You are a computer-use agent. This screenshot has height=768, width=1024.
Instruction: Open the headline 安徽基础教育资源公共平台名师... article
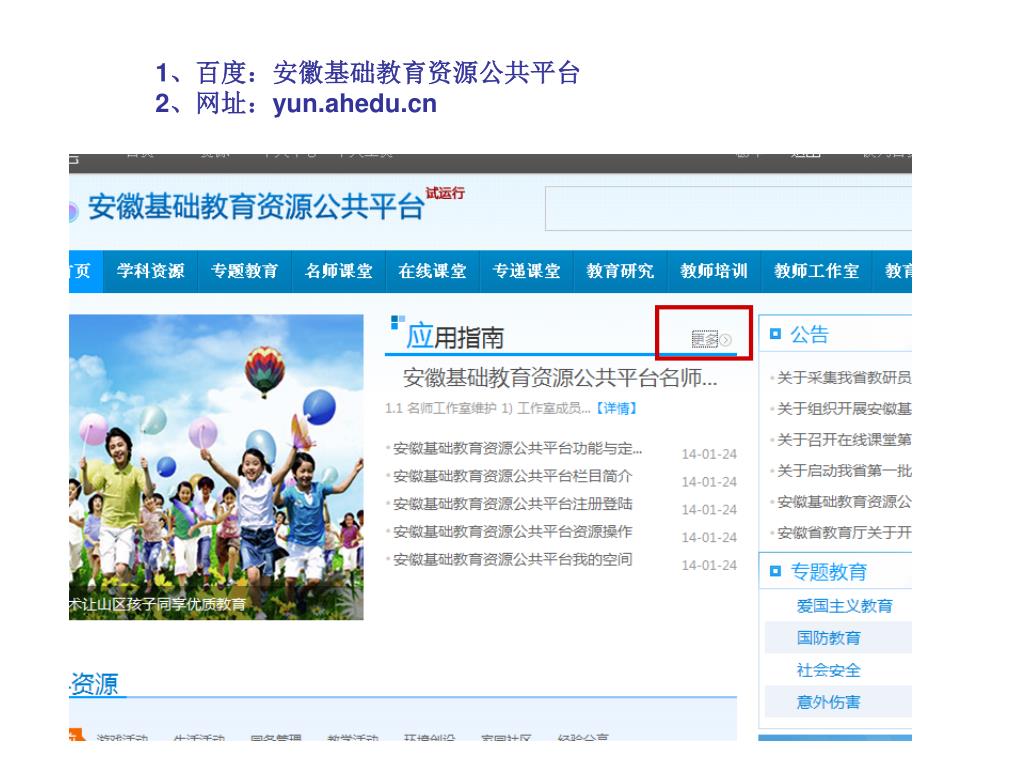(560, 377)
